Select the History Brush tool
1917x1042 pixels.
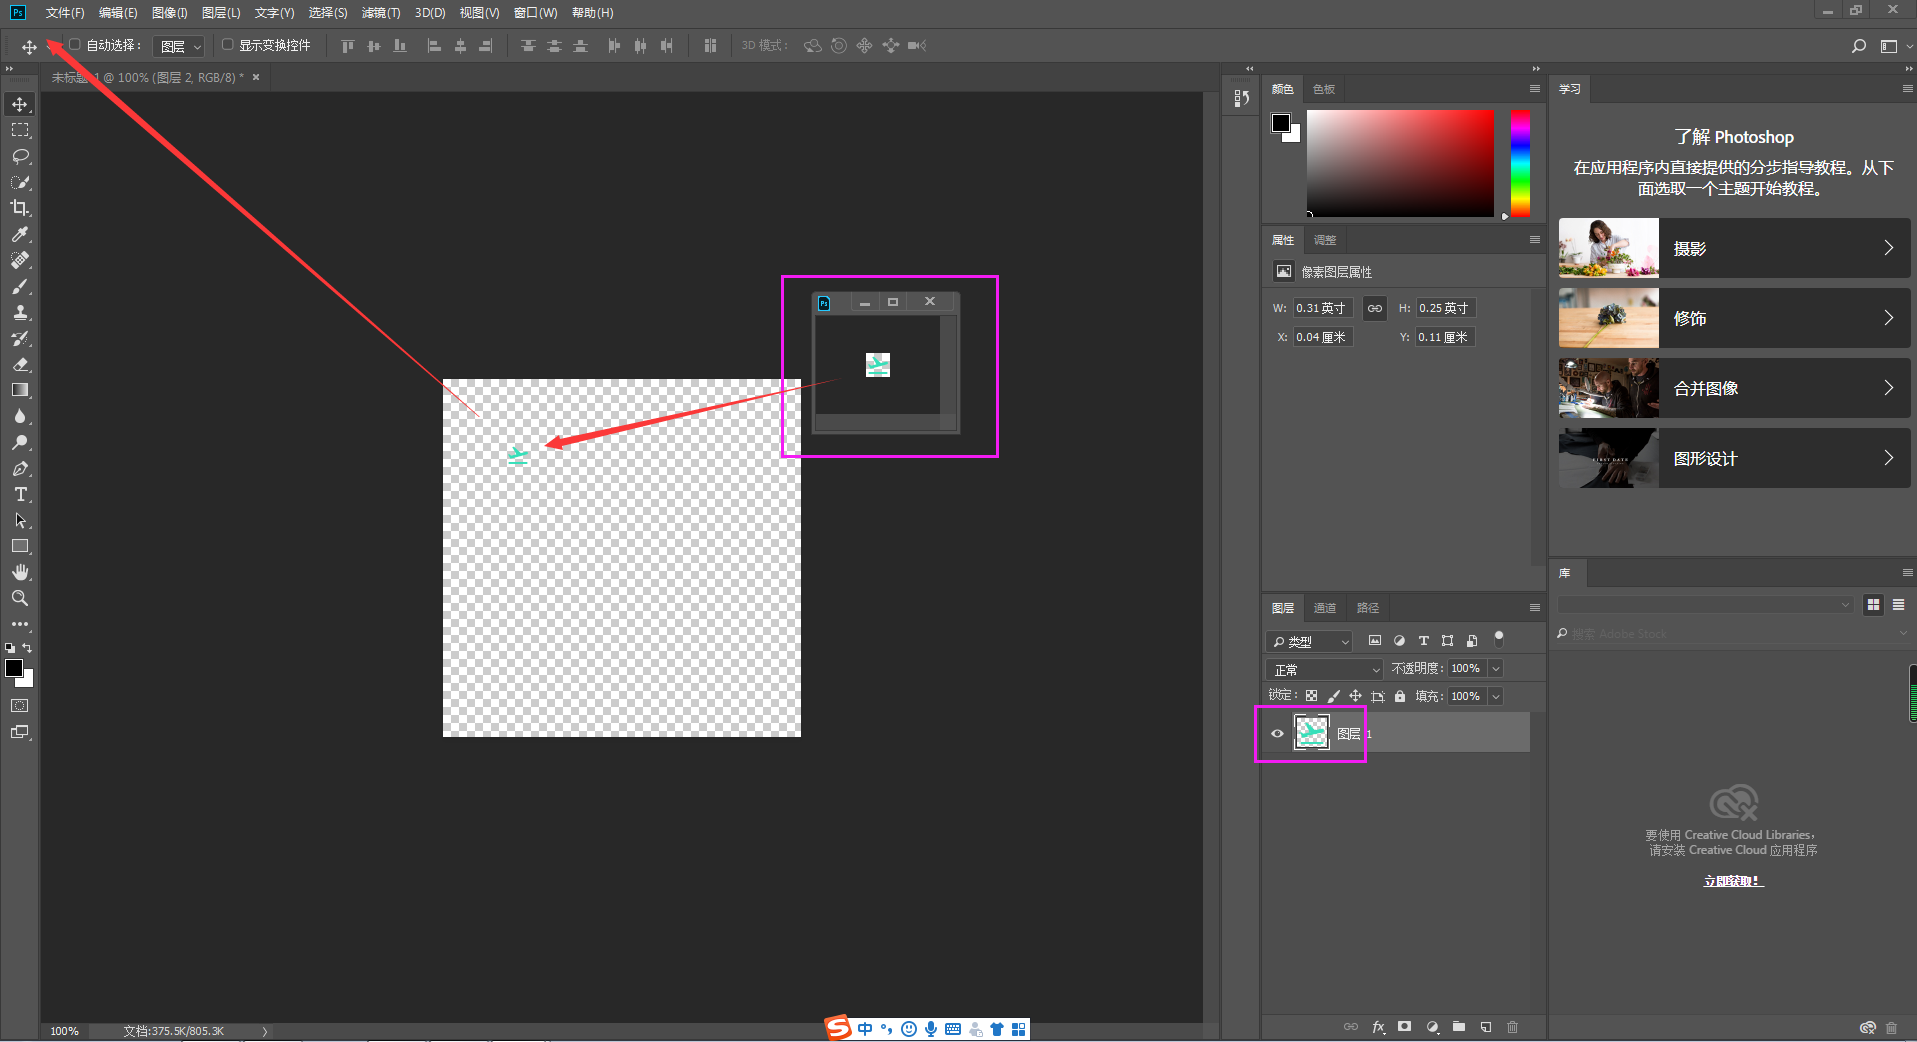pos(20,338)
